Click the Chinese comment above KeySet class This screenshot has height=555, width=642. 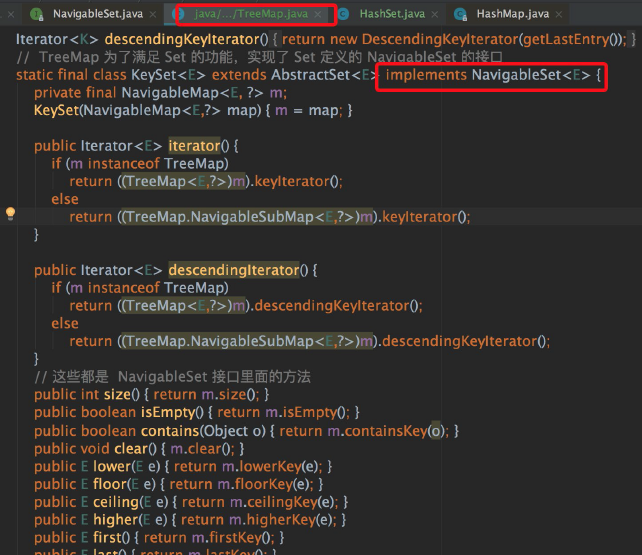pyautogui.click(x=260, y=57)
